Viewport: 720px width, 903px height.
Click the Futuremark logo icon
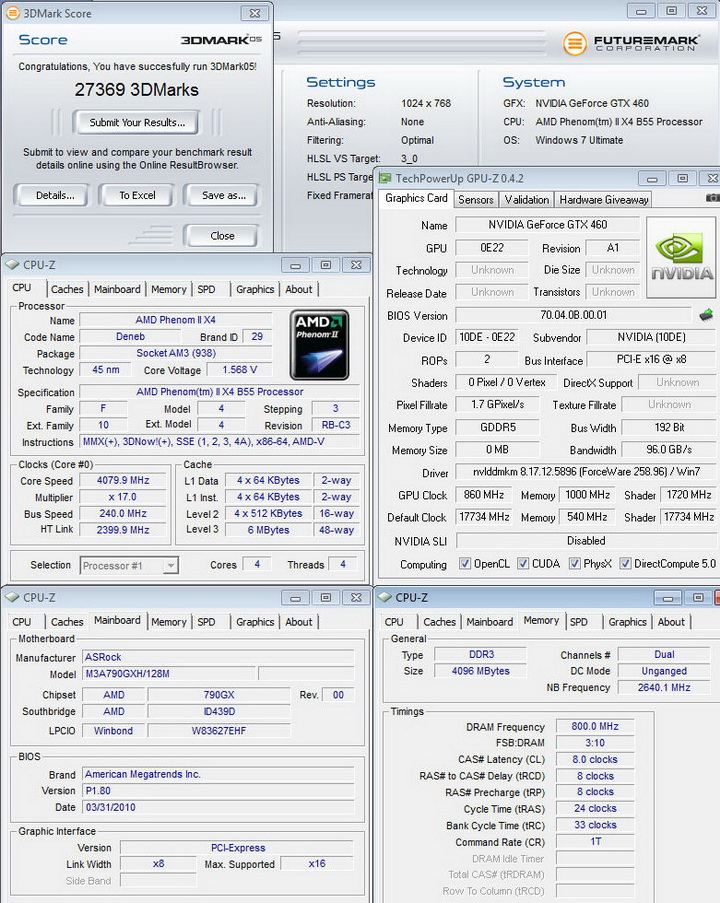pos(574,44)
